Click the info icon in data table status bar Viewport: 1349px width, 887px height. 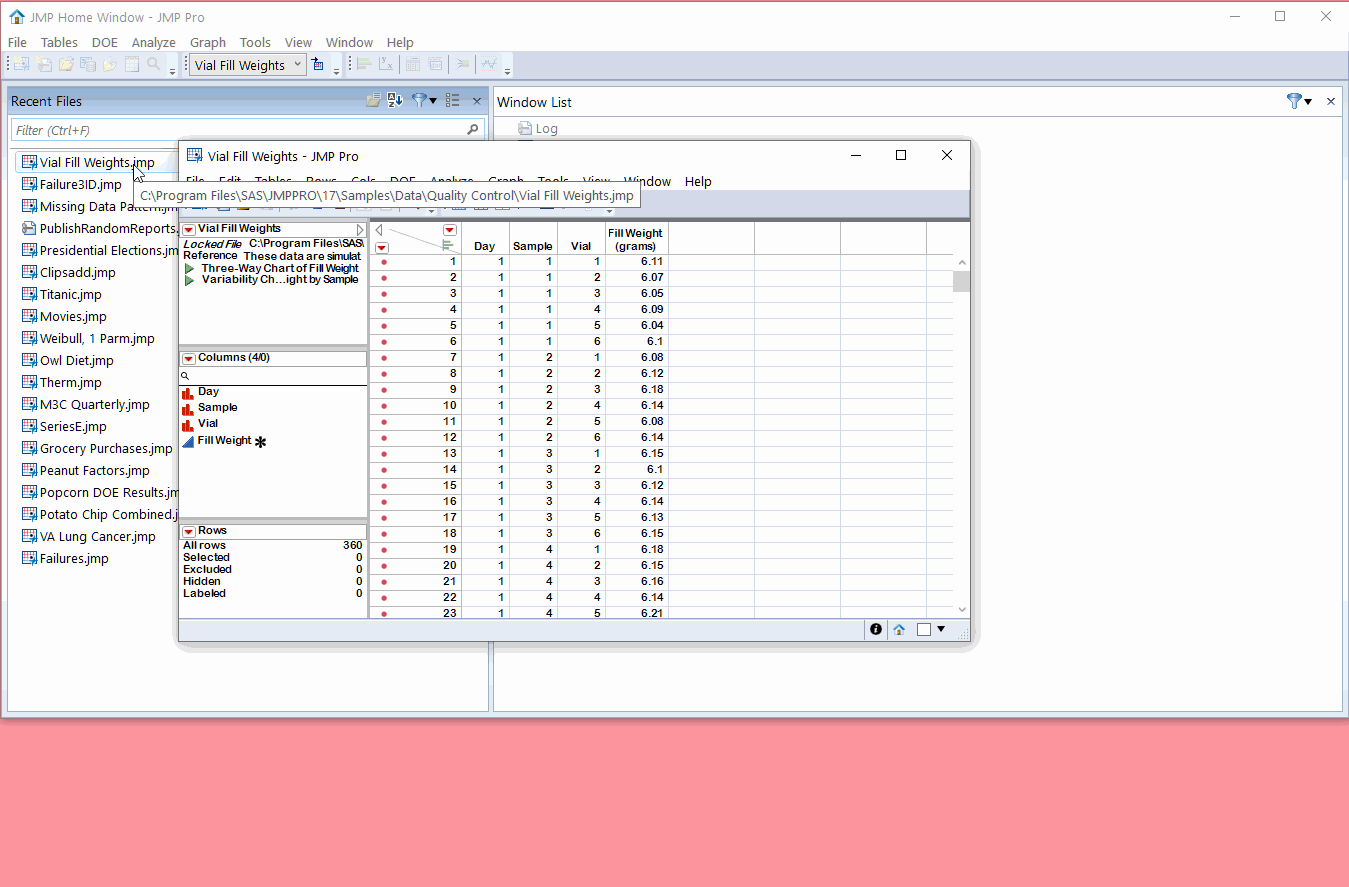[x=875, y=629]
